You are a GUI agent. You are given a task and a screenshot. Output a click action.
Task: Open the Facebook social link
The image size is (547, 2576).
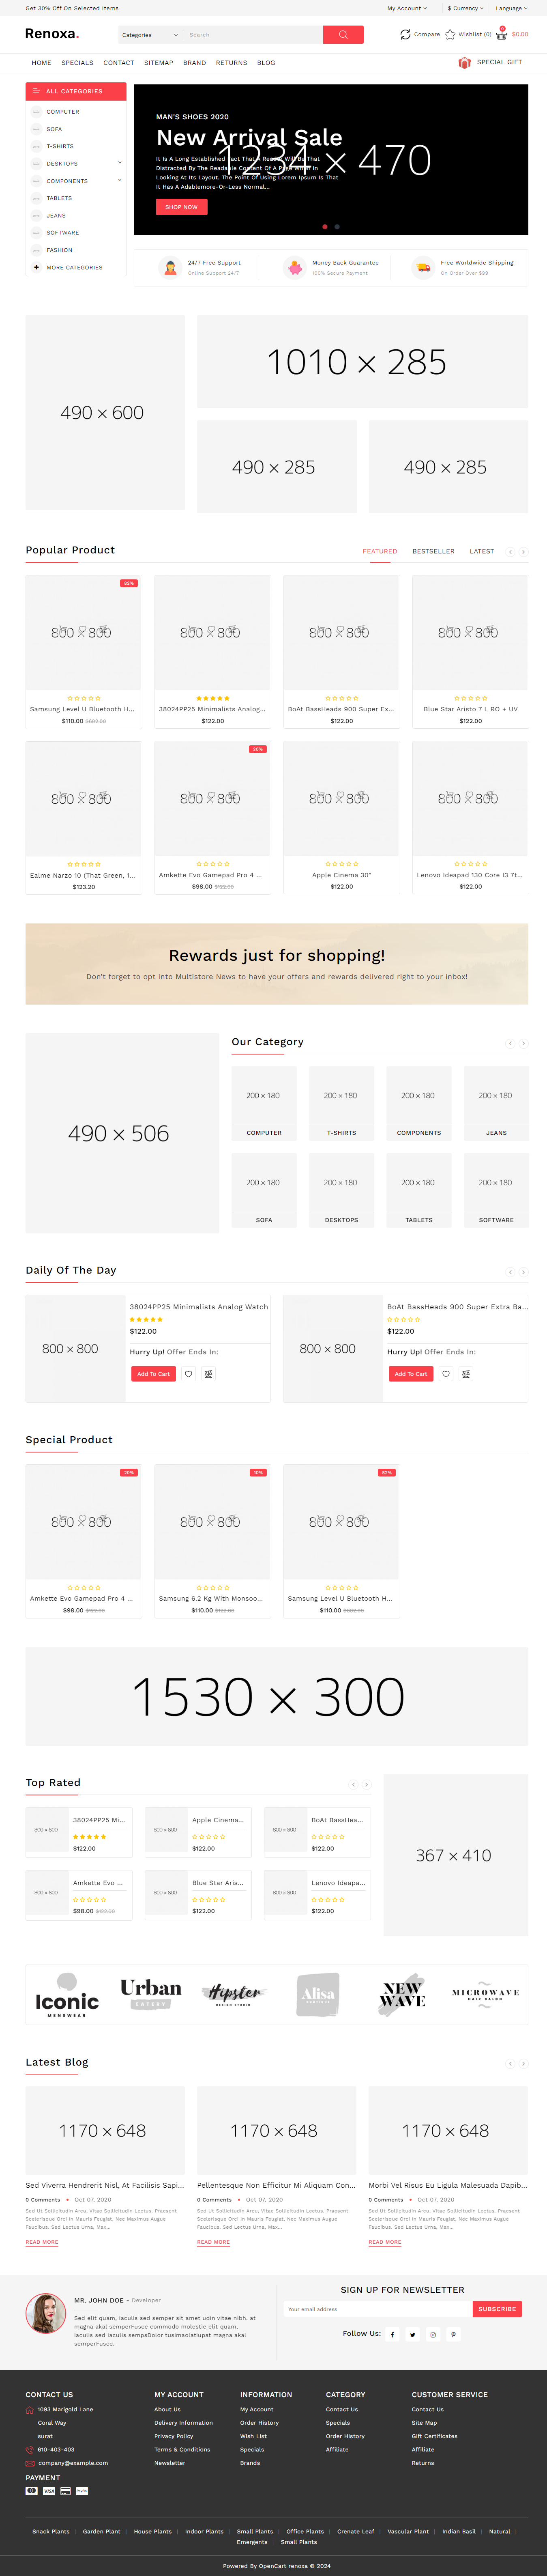pyautogui.click(x=392, y=2335)
